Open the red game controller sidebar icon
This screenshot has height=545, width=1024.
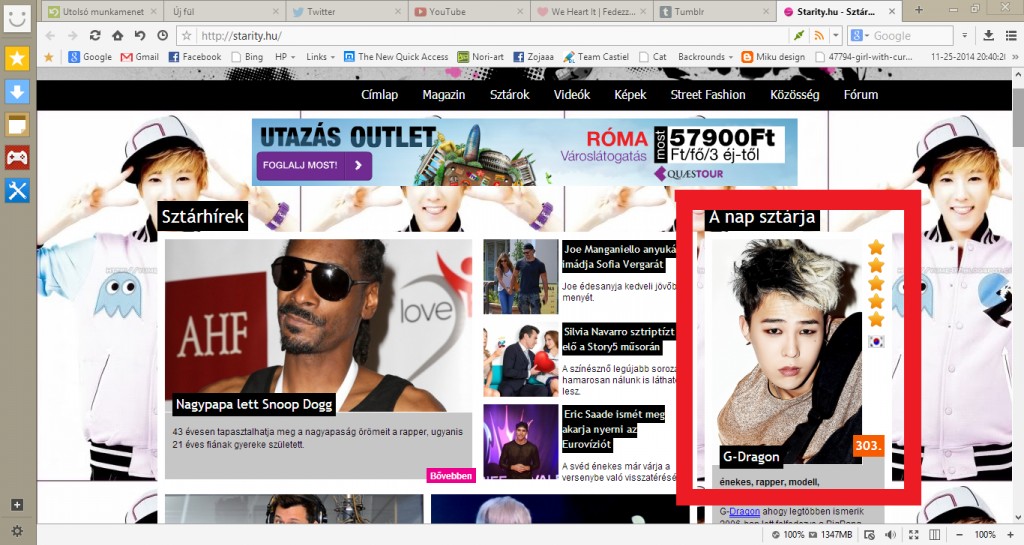tap(18, 157)
